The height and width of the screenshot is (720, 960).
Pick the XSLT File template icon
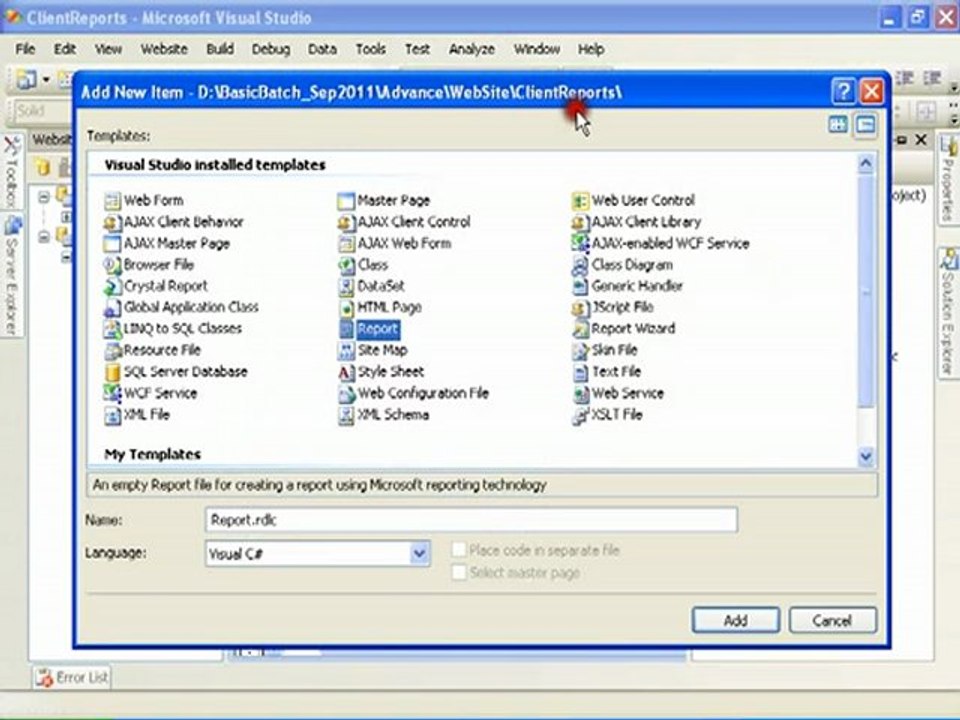click(x=580, y=415)
